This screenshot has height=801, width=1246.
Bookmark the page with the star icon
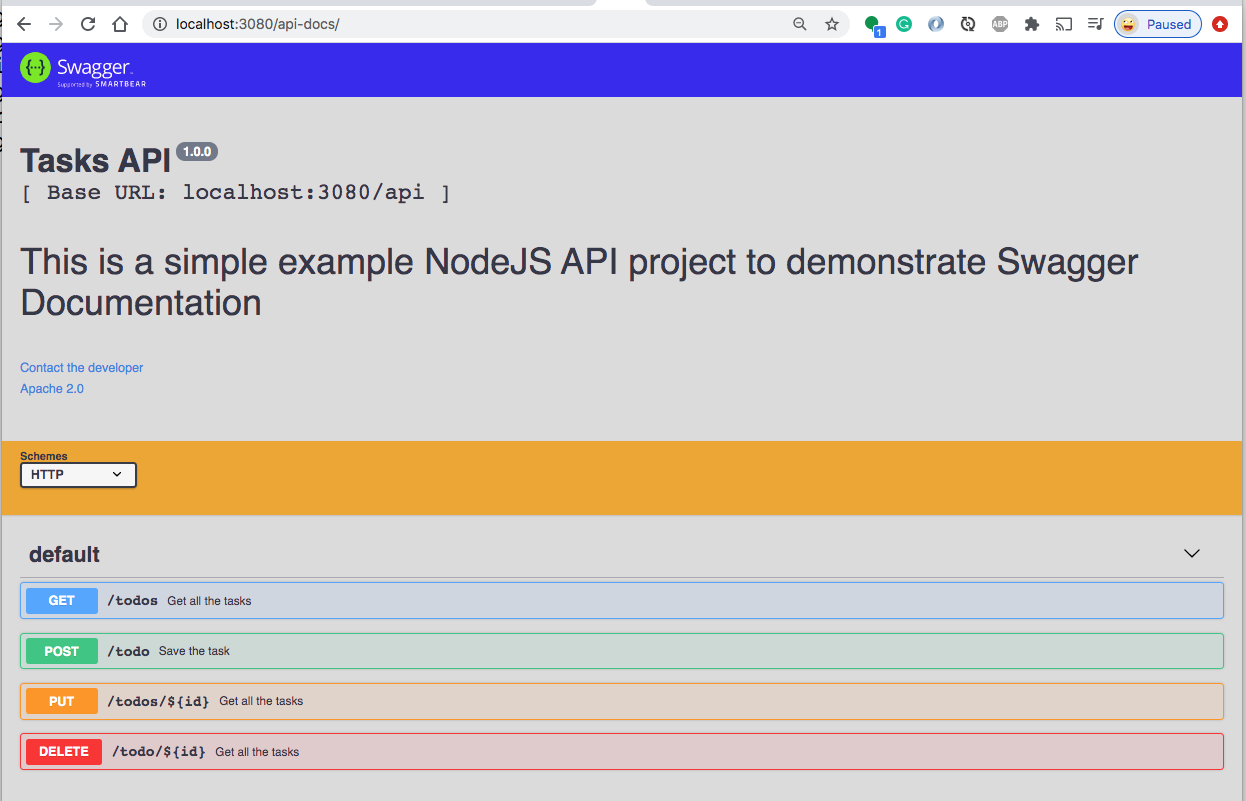pyautogui.click(x=832, y=23)
